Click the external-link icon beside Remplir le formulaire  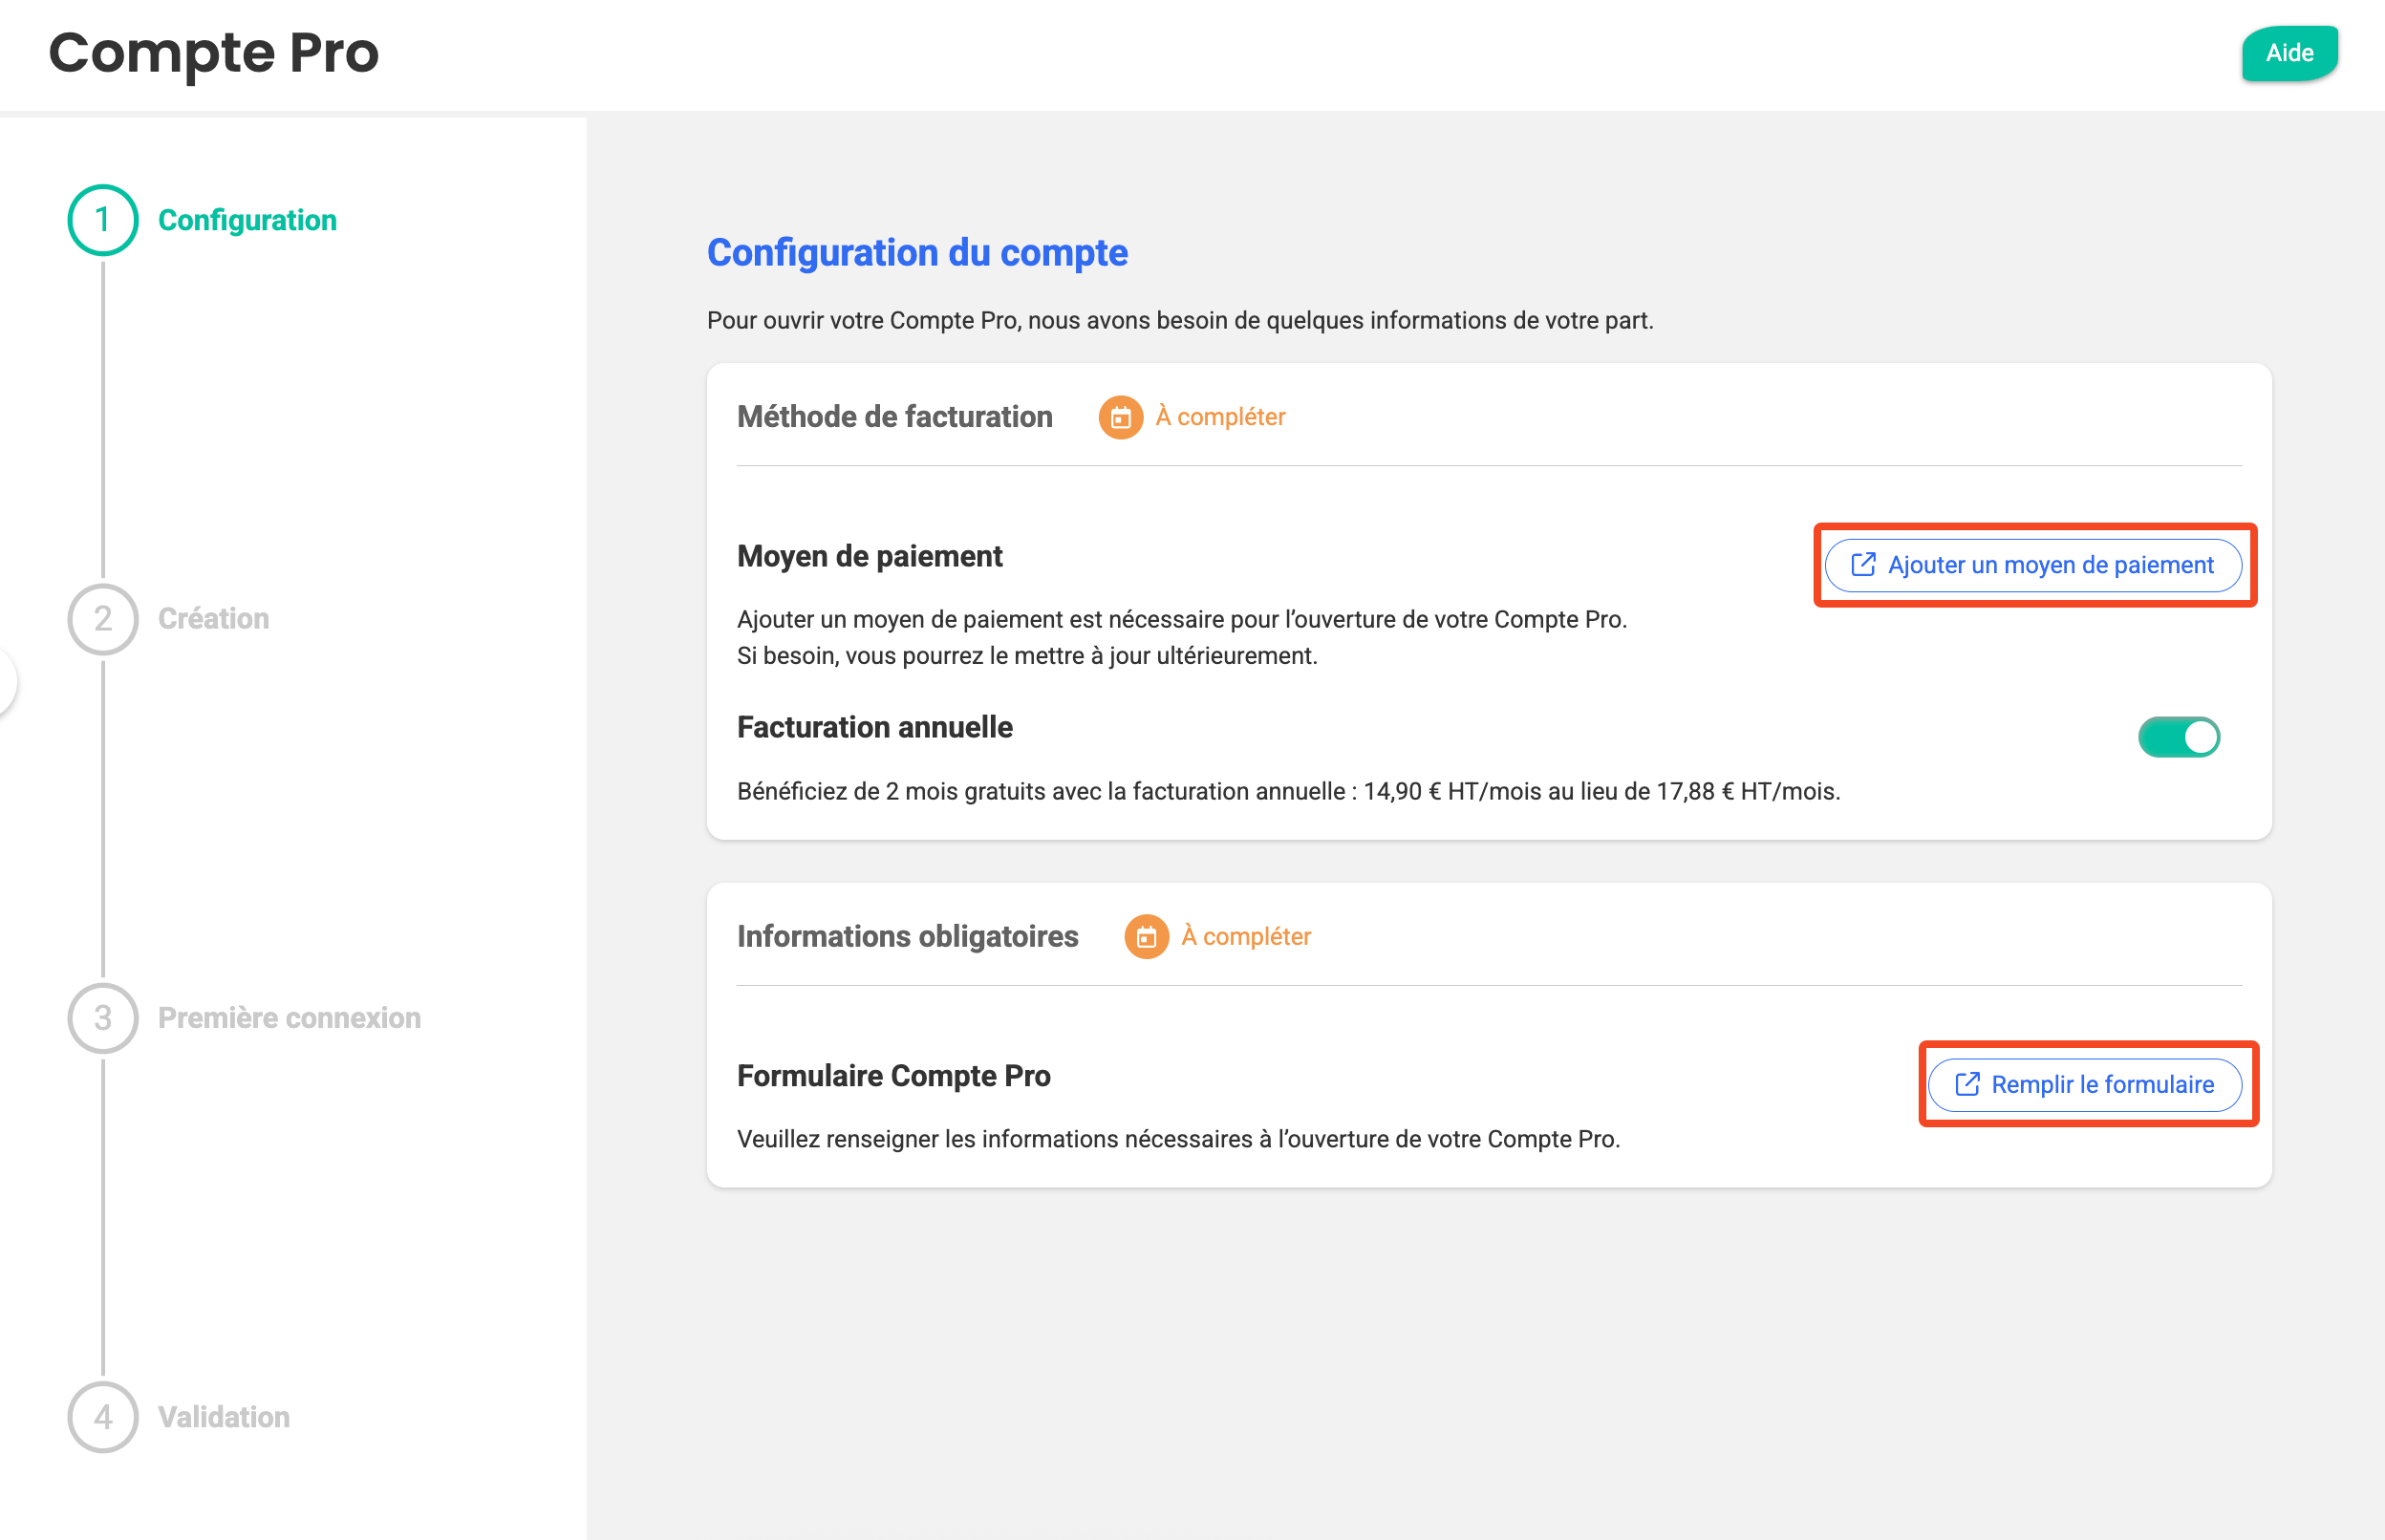[x=1966, y=1084]
